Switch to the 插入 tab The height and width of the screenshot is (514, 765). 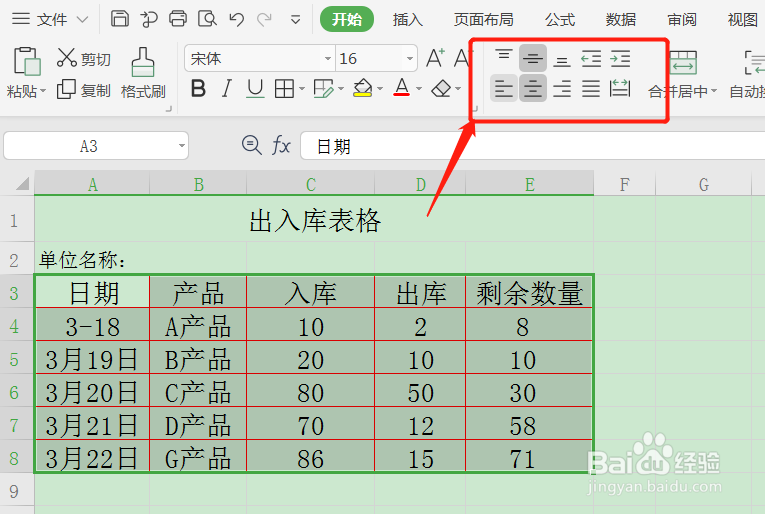click(407, 20)
